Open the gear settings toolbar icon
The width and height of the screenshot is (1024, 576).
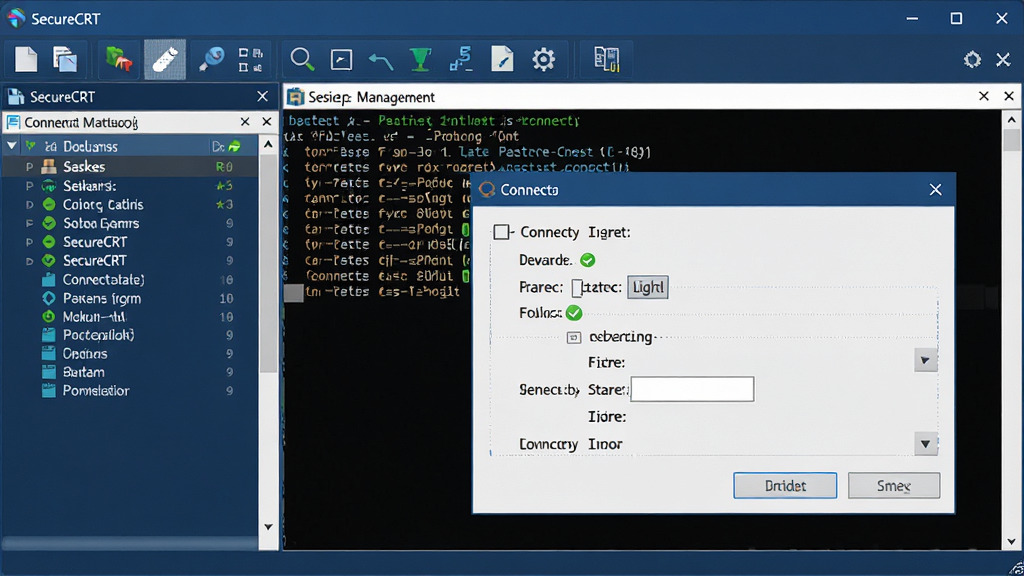(x=543, y=59)
